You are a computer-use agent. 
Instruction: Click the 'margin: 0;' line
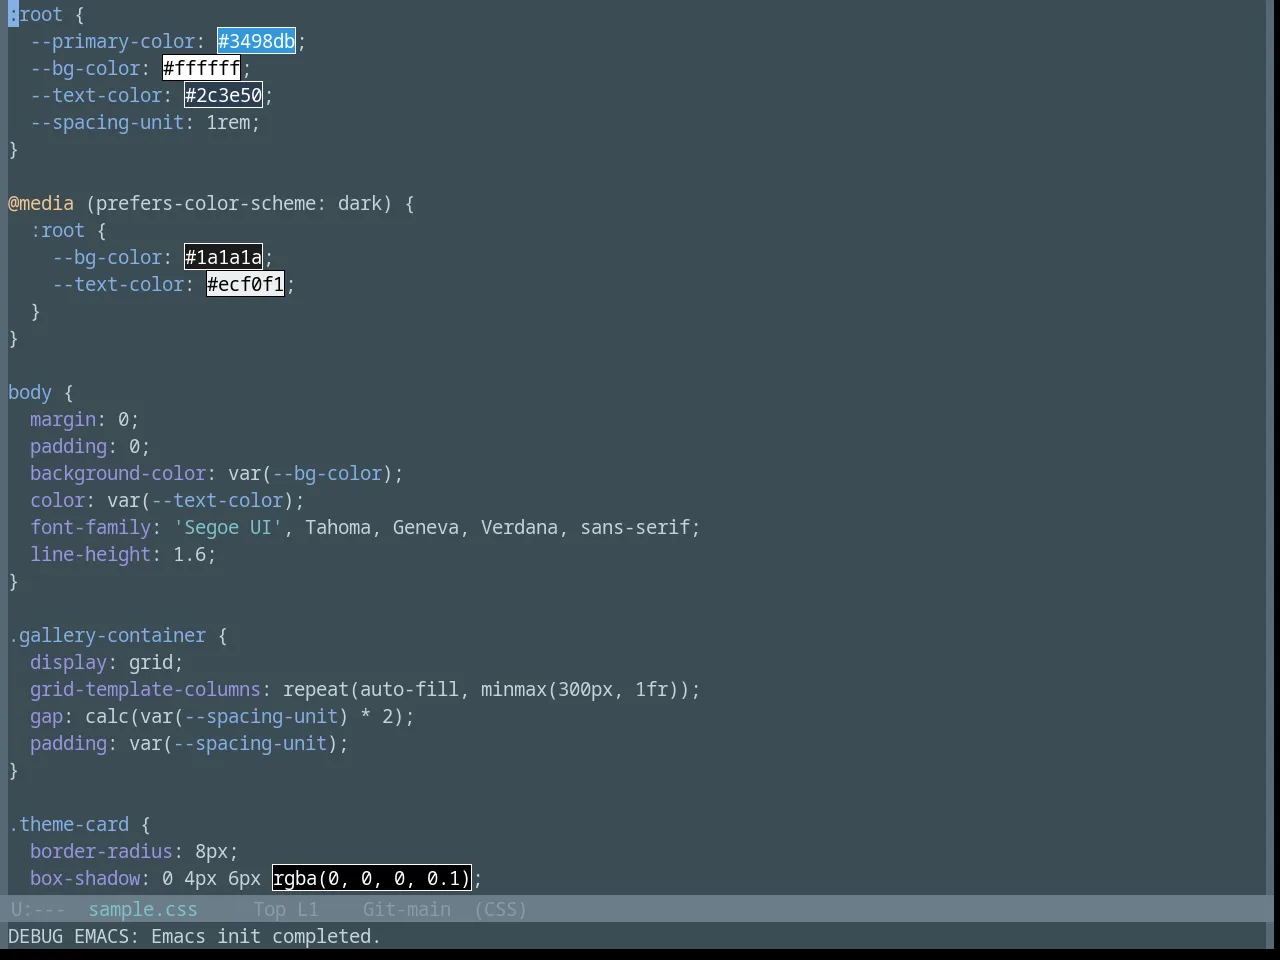[x=84, y=419]
